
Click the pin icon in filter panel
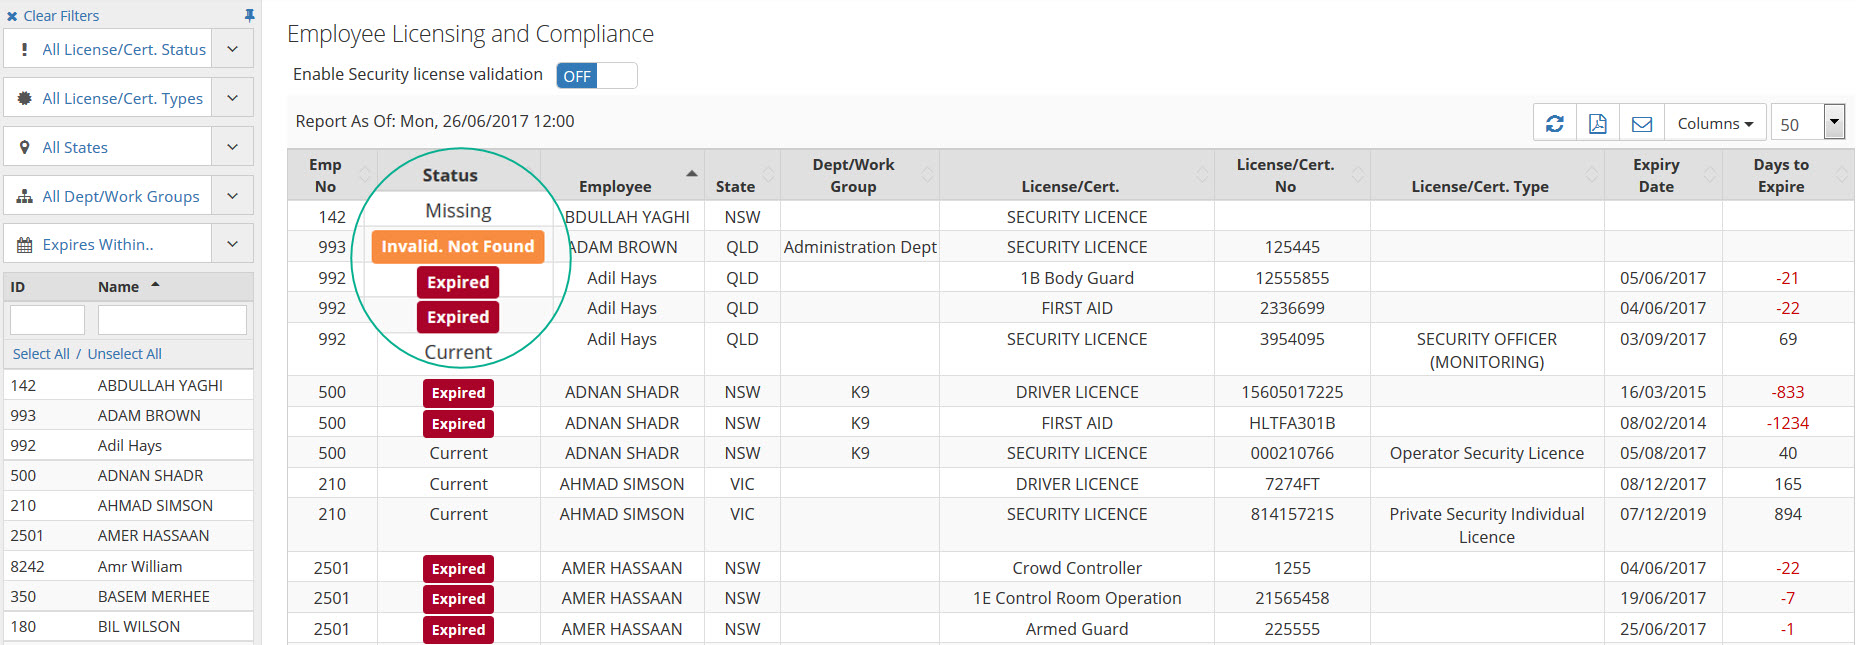tap(249, 15)
